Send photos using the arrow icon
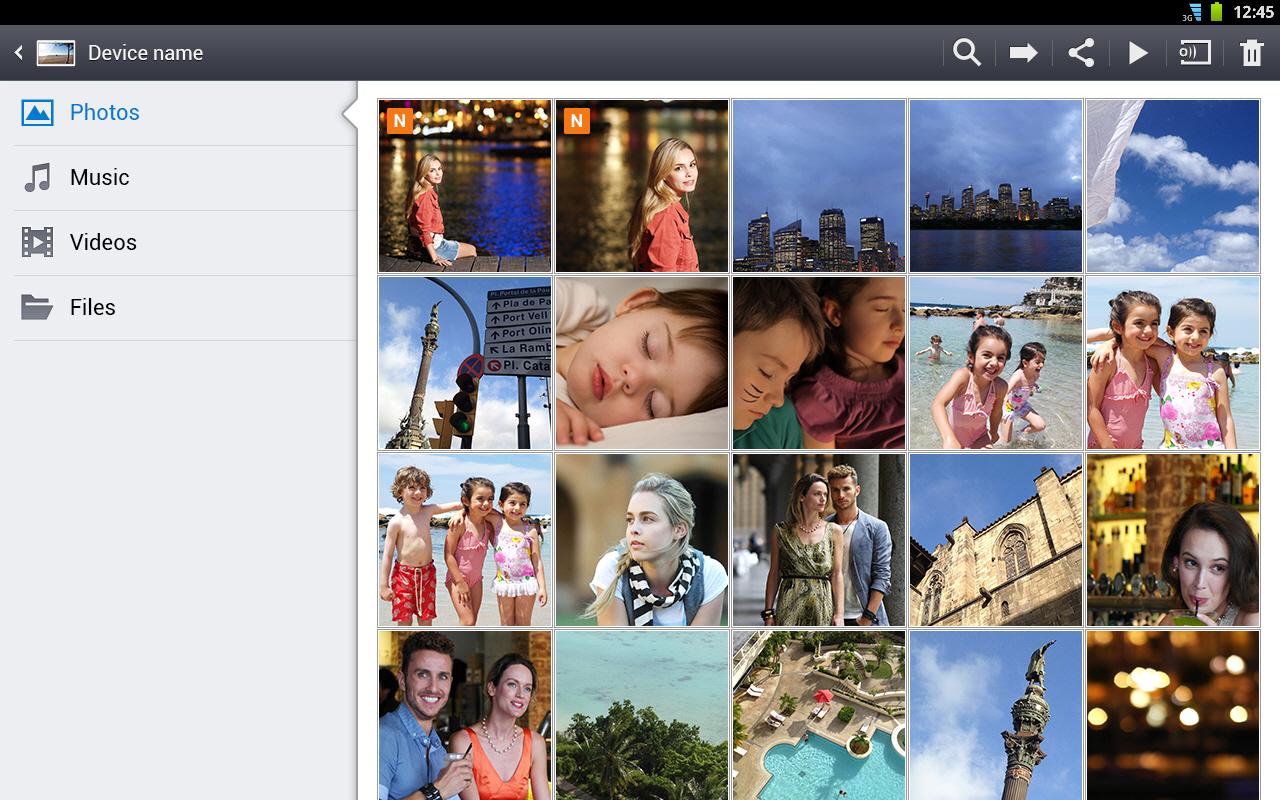Screen dimensions: 1280x800 tap(1023, 52)
